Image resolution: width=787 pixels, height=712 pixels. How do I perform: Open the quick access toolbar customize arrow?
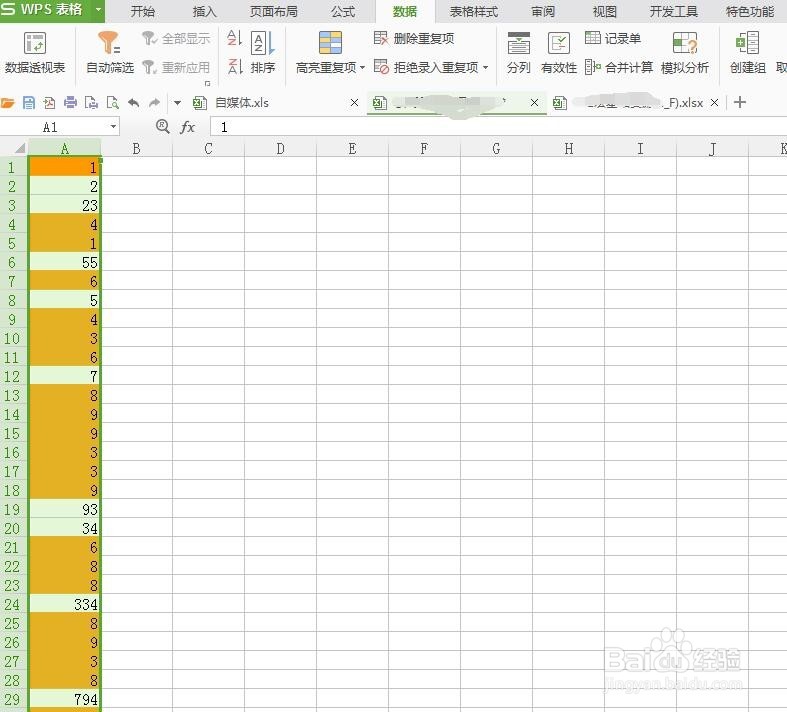(x=177, y=103)
